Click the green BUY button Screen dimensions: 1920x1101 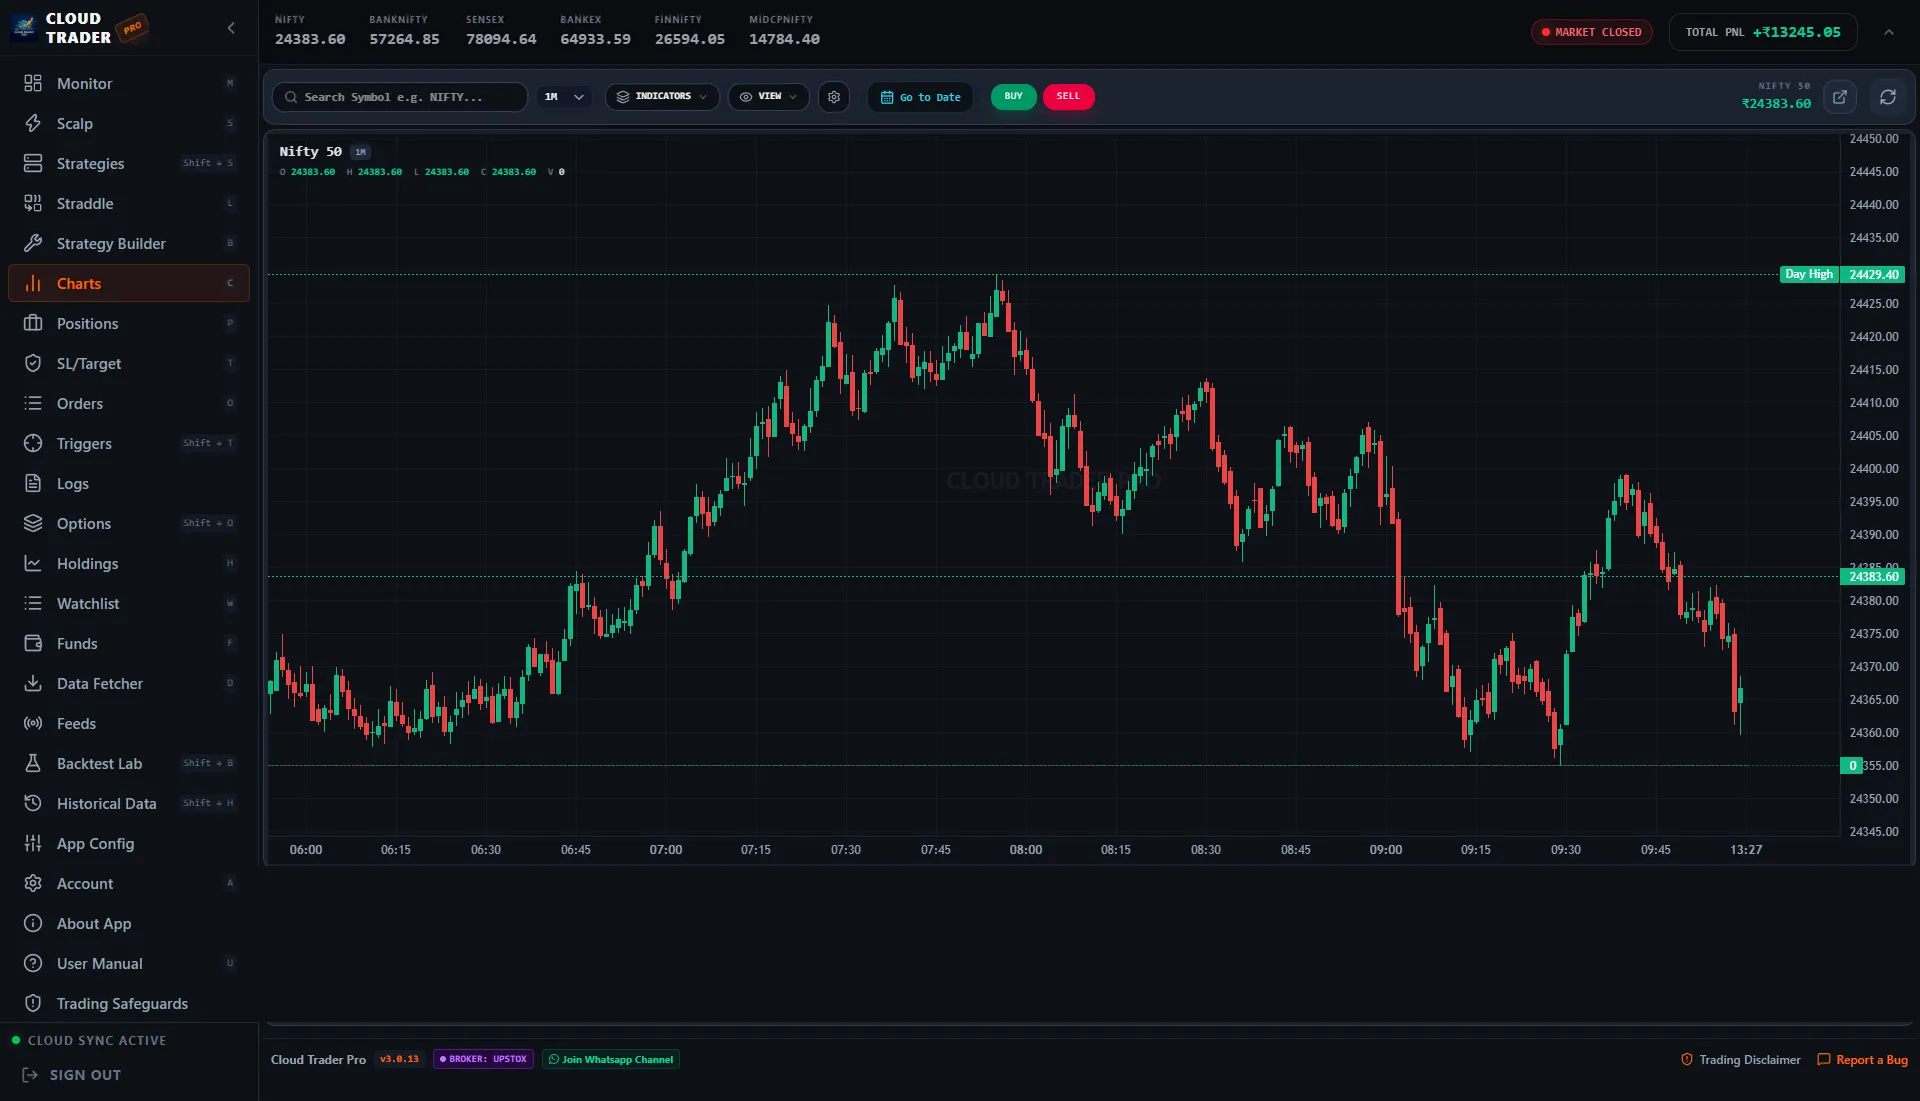click(x=1013, y=97)
